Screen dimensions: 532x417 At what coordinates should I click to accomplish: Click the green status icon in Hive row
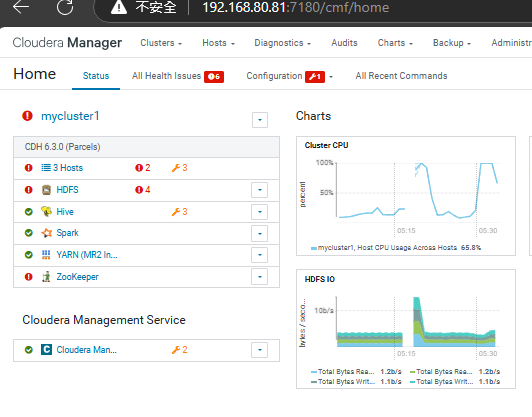(28, 212)
